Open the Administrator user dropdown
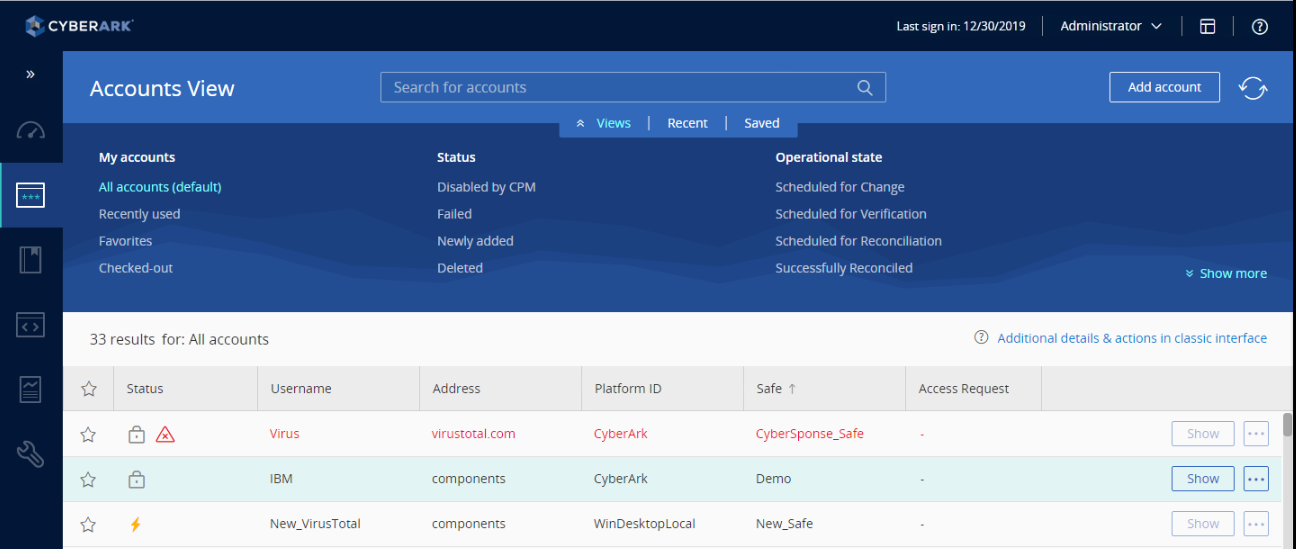Screen dimensions: 1296x549 point(1111,27)
